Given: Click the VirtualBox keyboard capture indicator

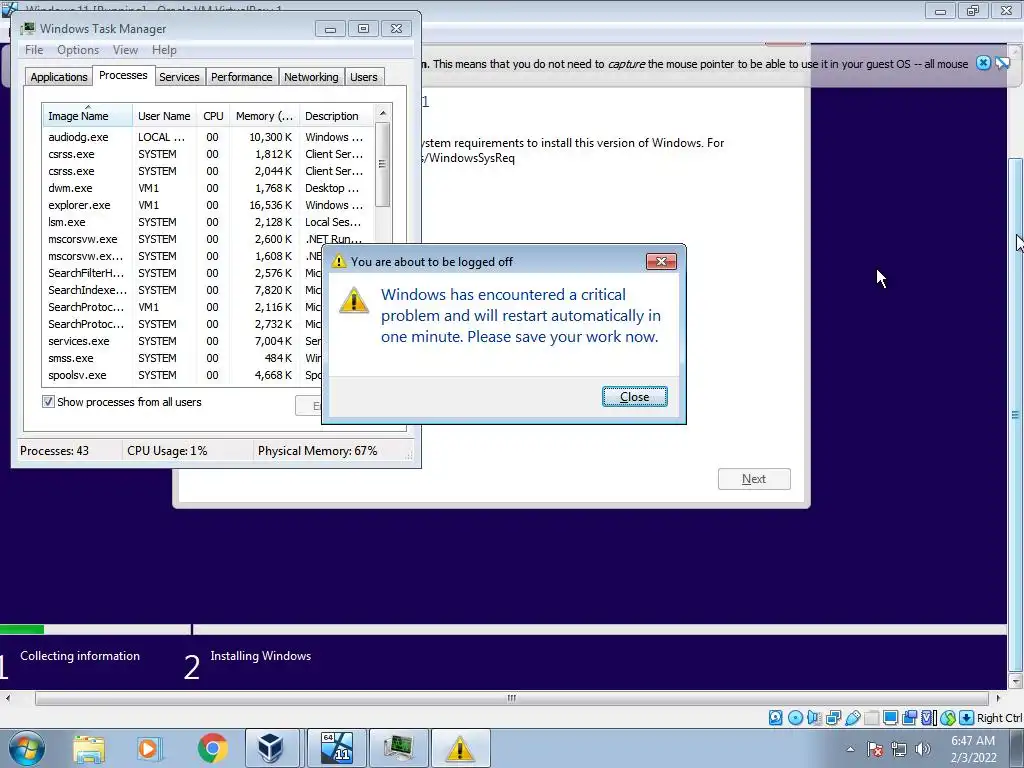Looking at the screenshot, I should pos(967,718).
